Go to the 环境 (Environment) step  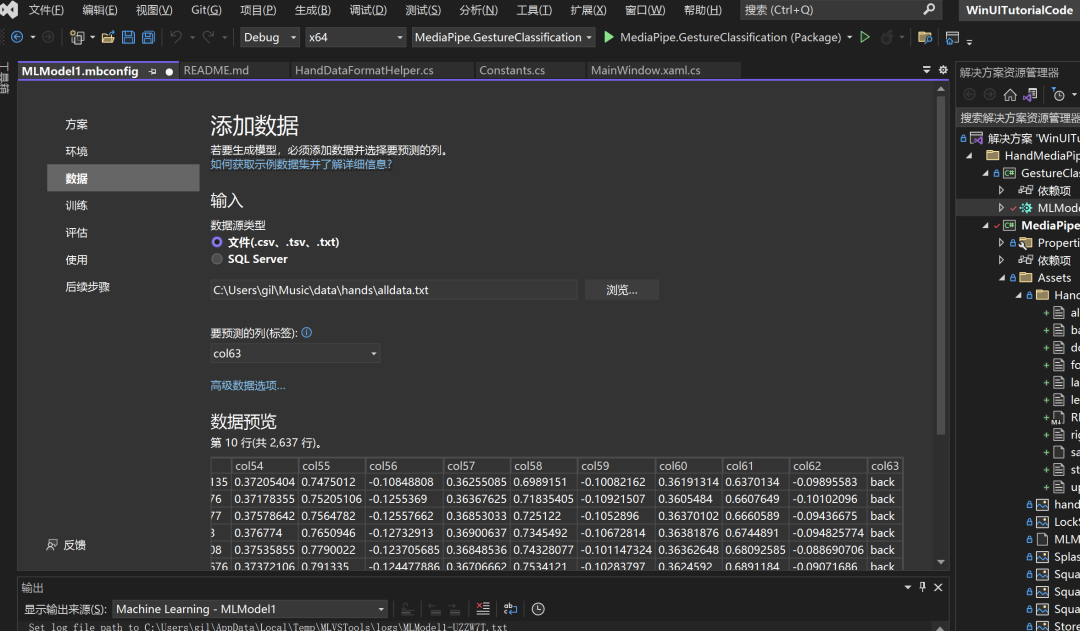tap(123, 152)
